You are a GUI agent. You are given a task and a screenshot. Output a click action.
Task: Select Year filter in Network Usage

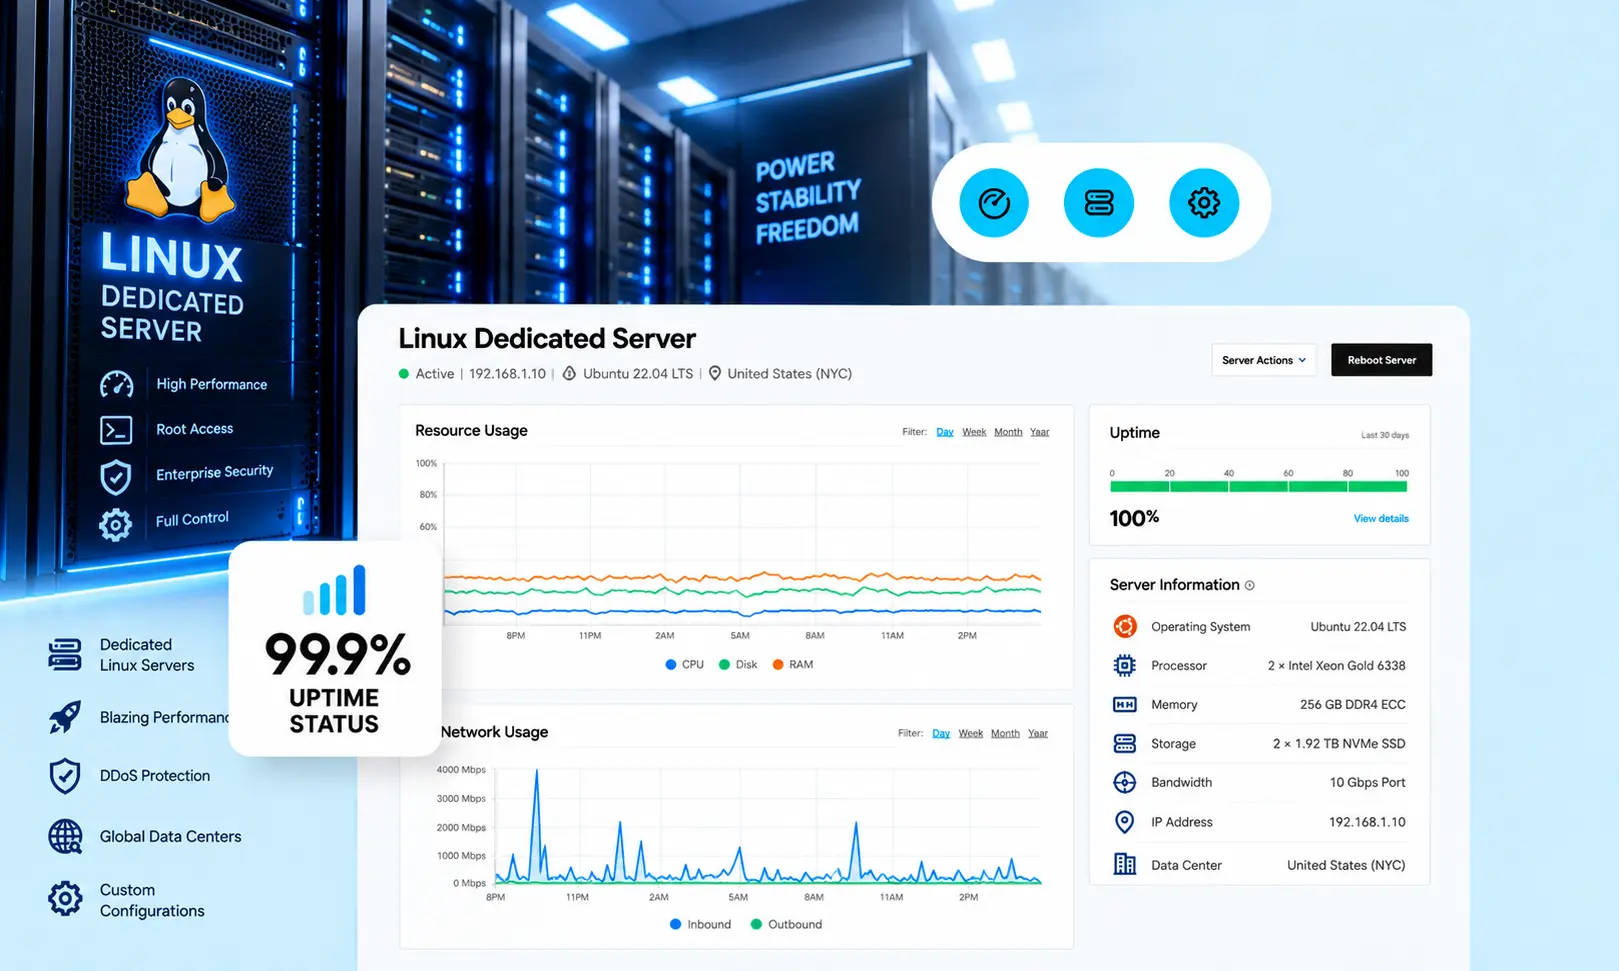point(1038,733)
